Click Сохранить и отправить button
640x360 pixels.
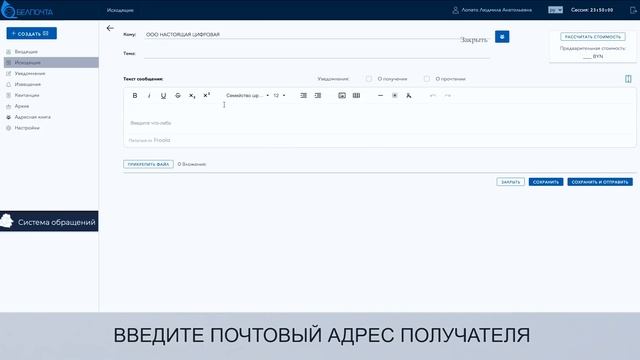tap(600, 182)
